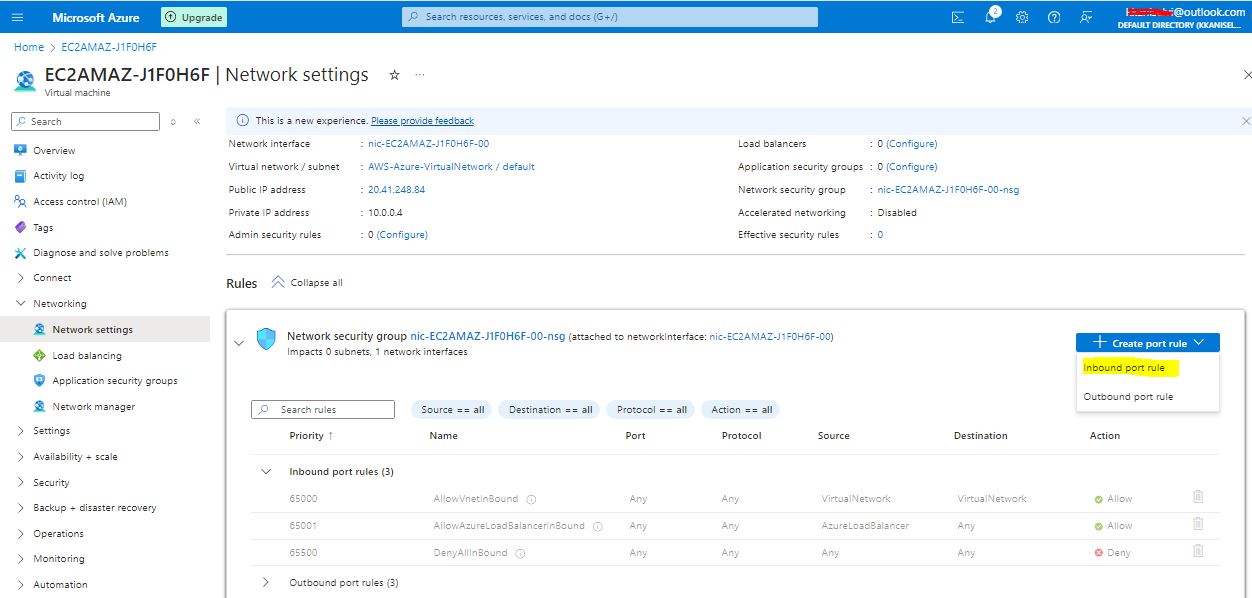Favorite the page with star icon

click(394, 75)
